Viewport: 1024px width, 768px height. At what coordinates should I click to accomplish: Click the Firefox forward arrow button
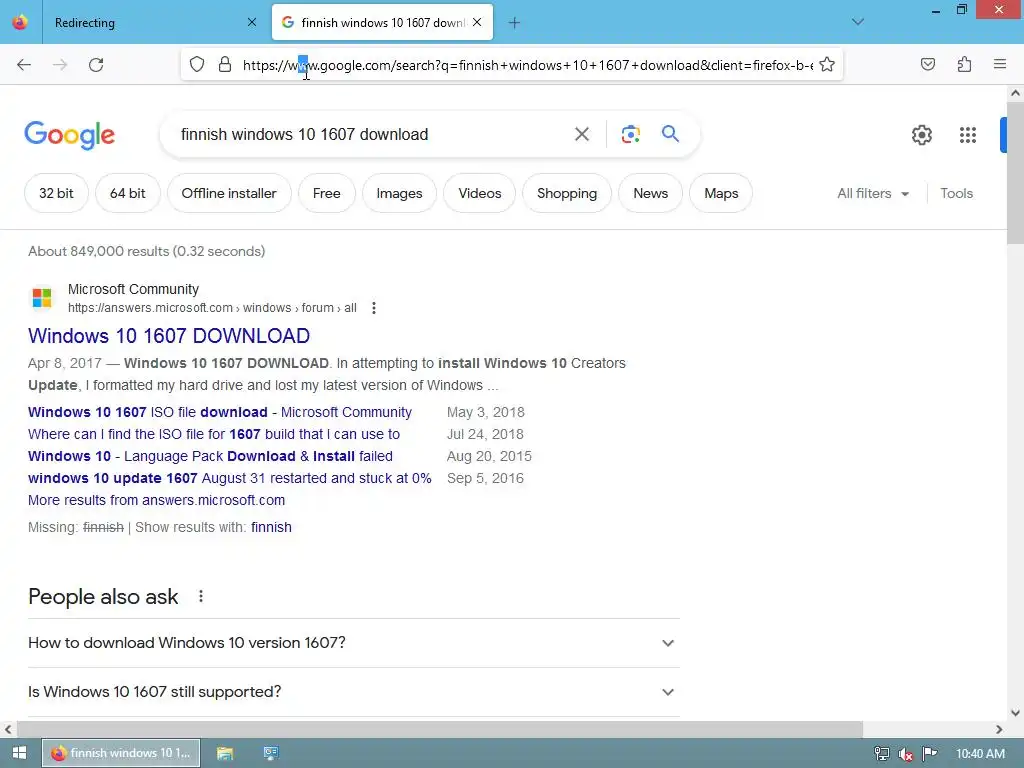[60, 65]
